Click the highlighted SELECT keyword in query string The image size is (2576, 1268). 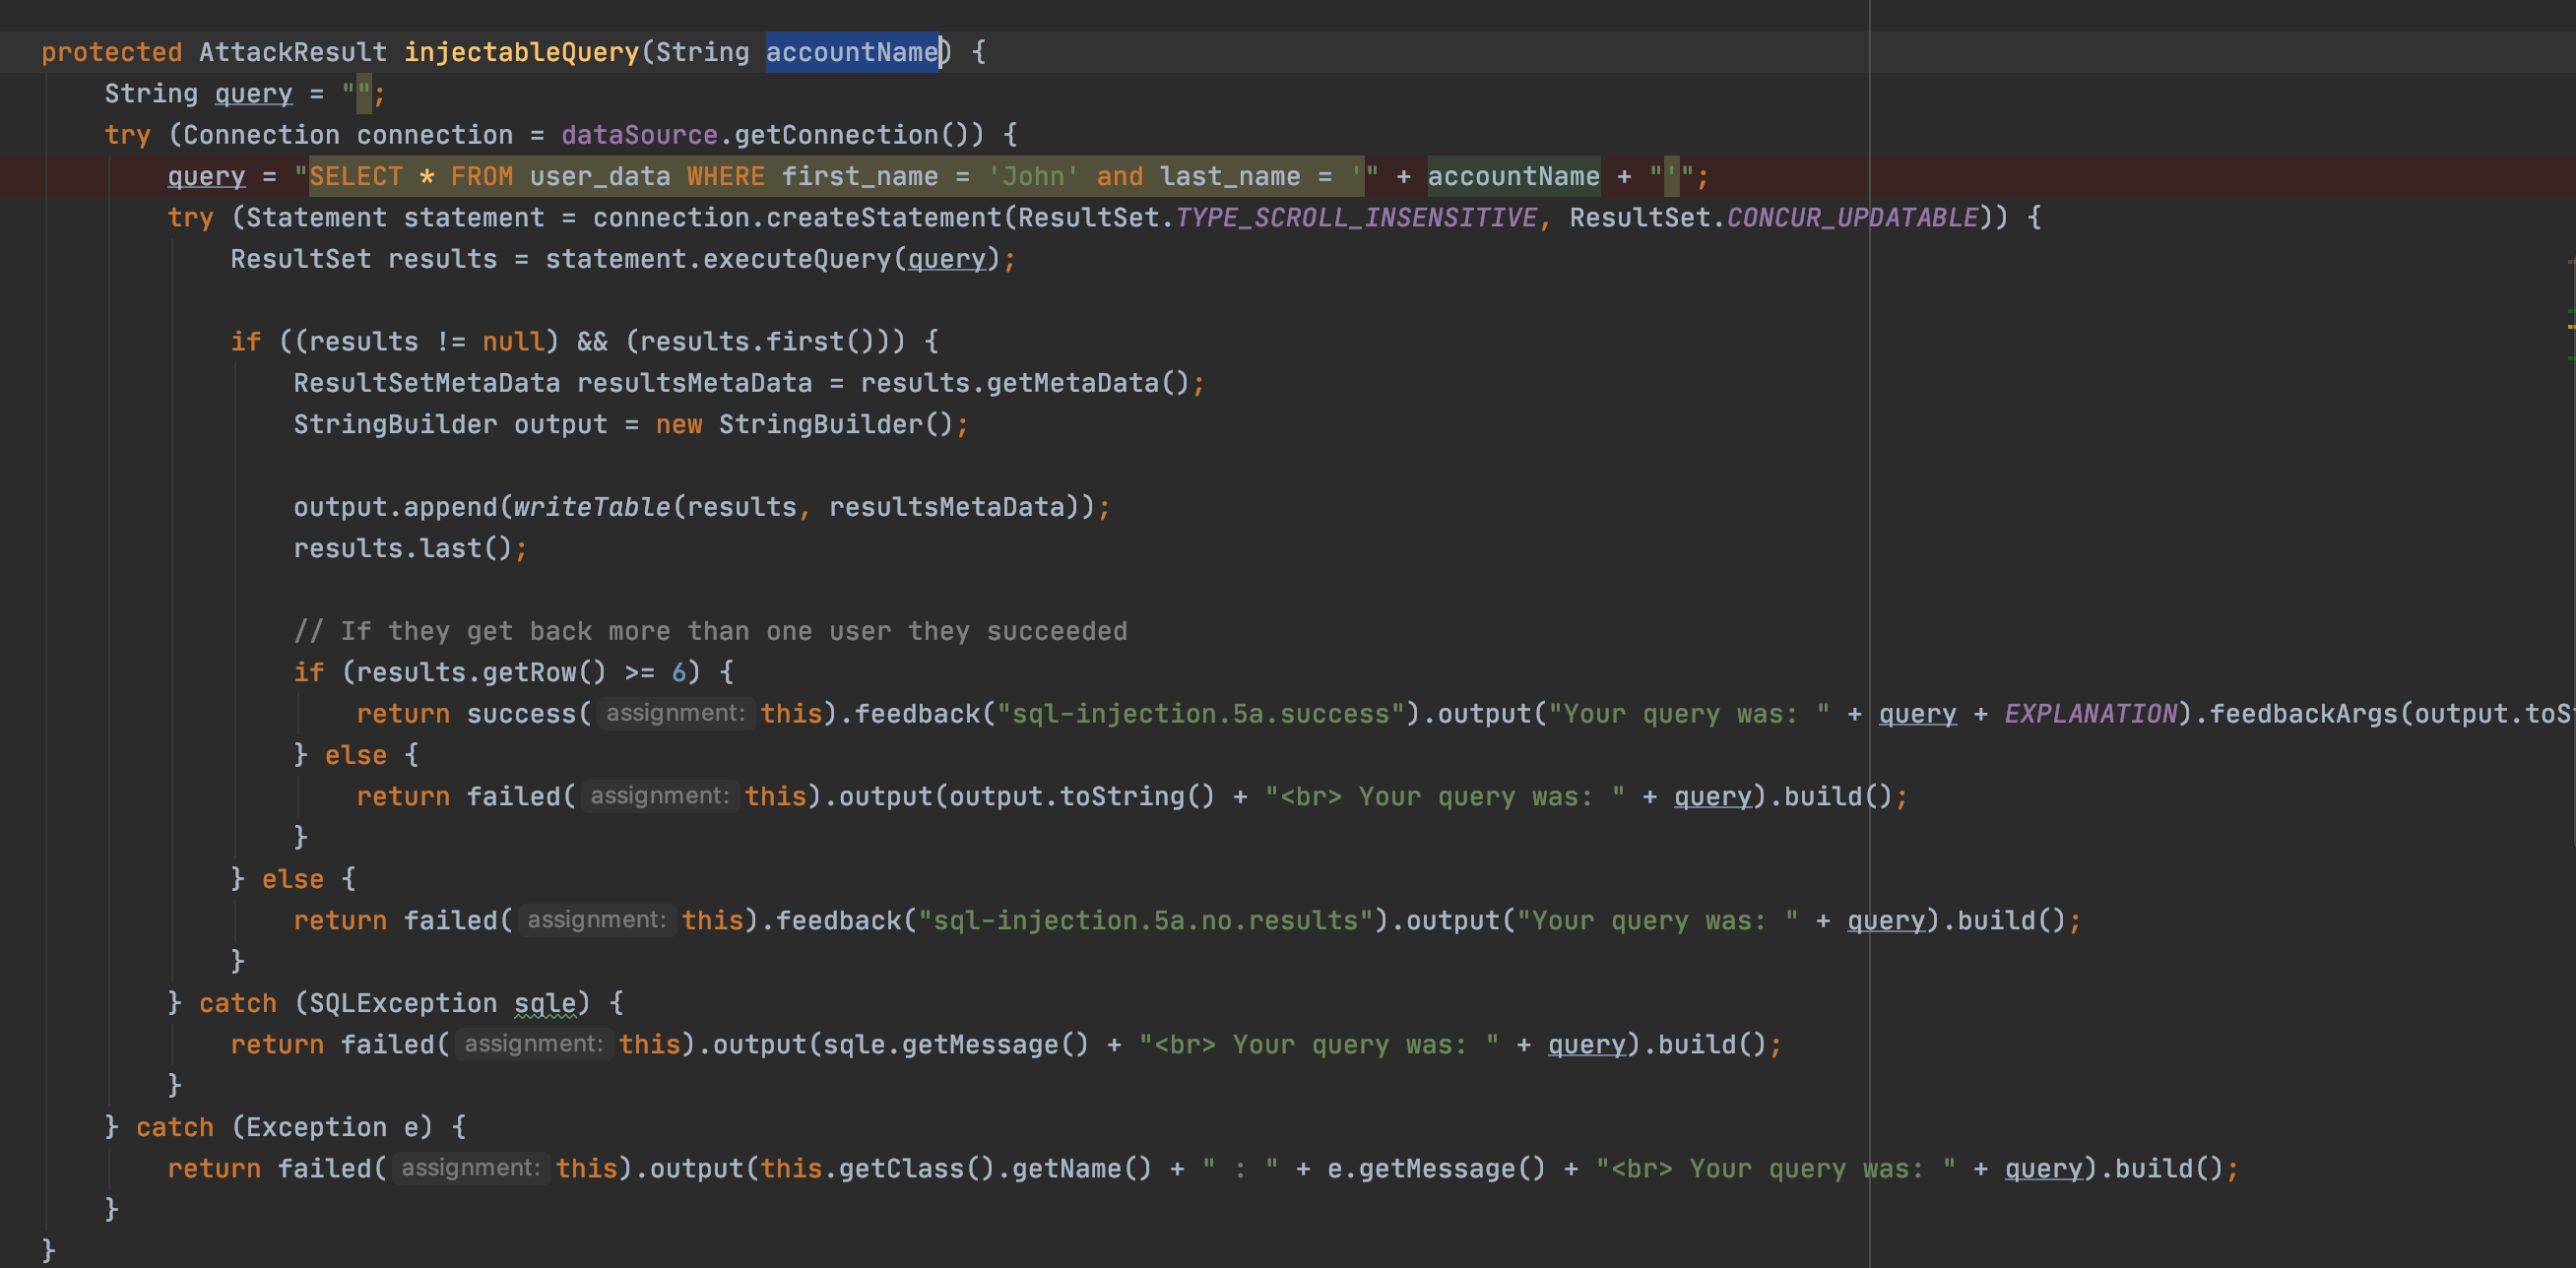point(355,177)
